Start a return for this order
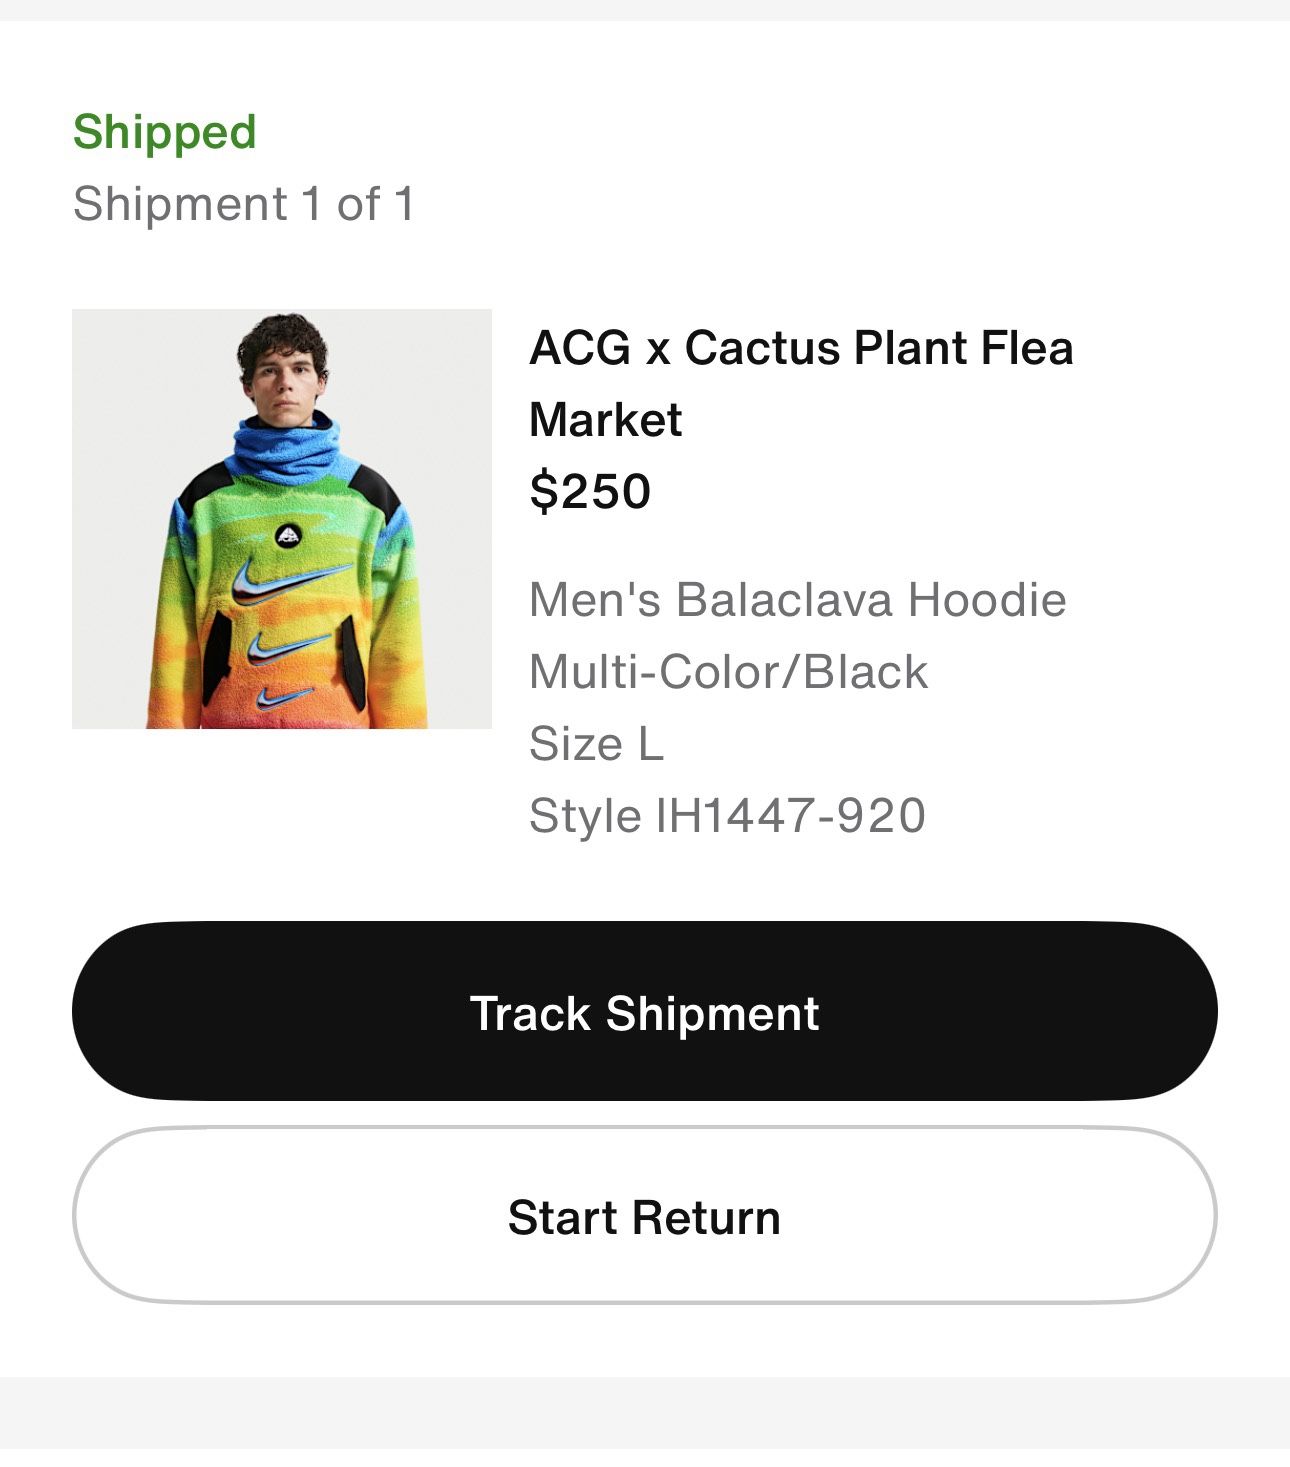1290x1467 pixels. (644, 1216)
